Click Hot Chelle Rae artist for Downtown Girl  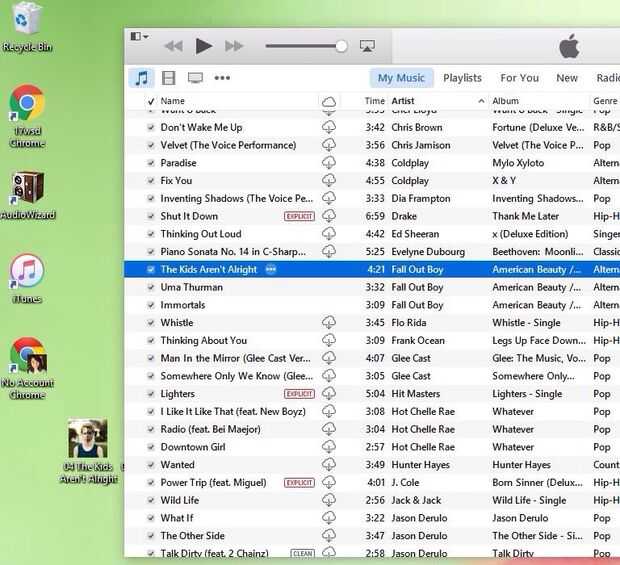pos(423,447)
